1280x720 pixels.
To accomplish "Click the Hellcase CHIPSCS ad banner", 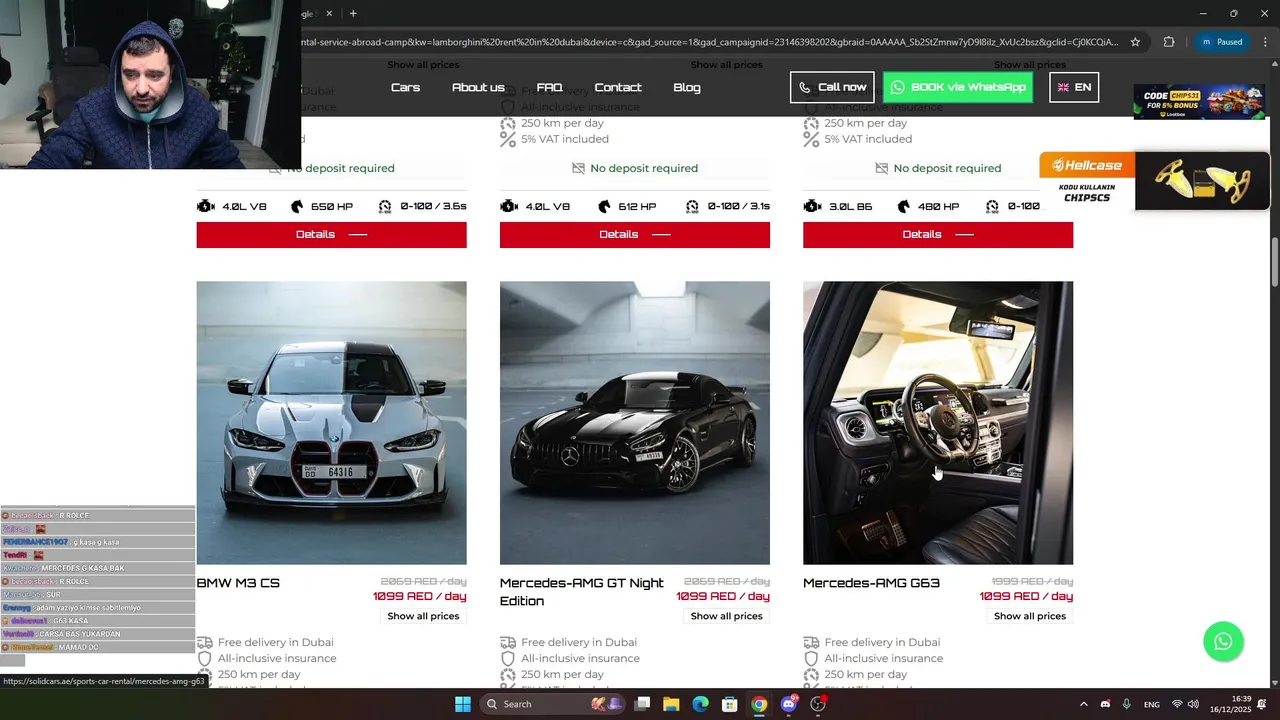I will click(1154, 180).
